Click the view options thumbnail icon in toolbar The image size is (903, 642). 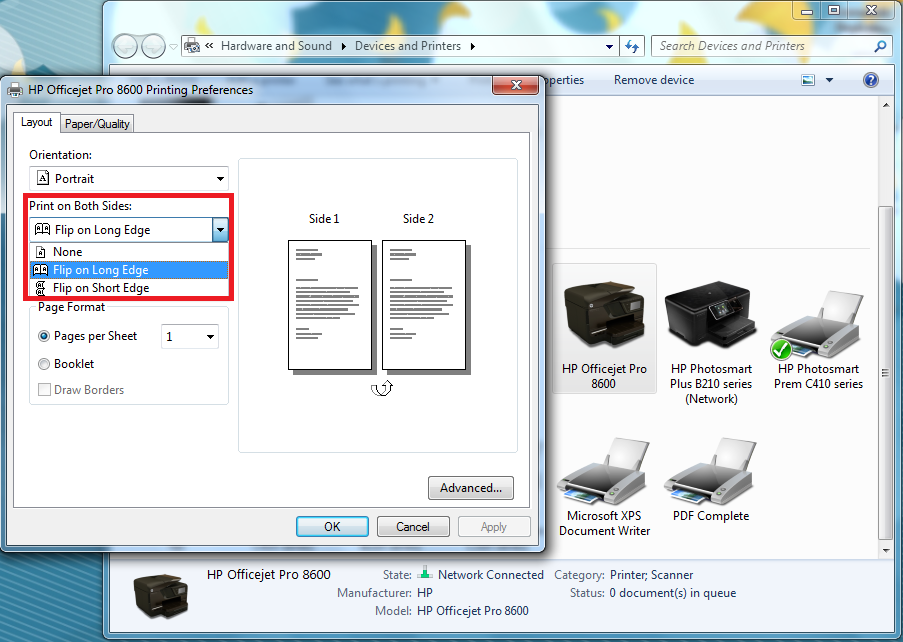point(808,80)
